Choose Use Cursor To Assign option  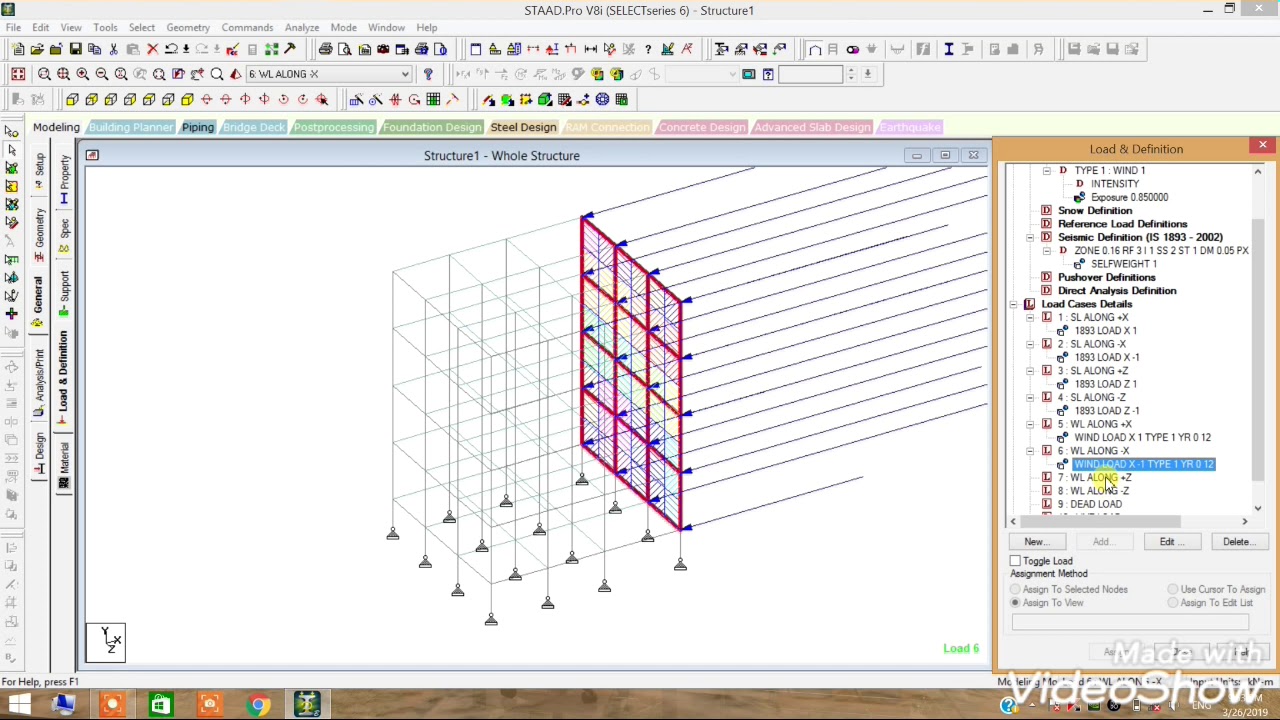pos(1174,590)
